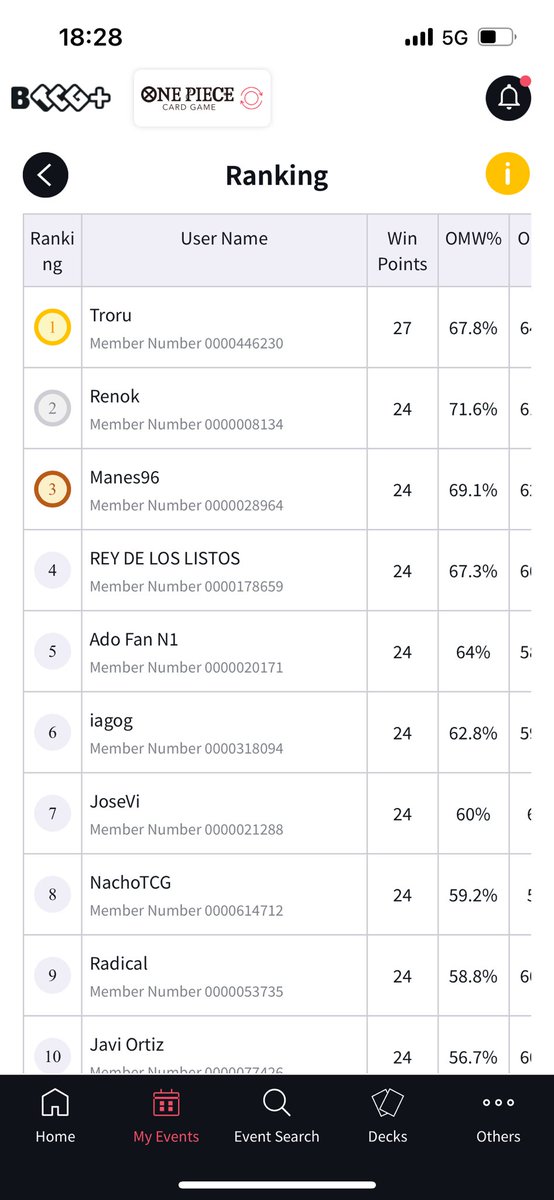The image size is (554, 1200).
Task: Select user Troru row
Action: point(277,327)
